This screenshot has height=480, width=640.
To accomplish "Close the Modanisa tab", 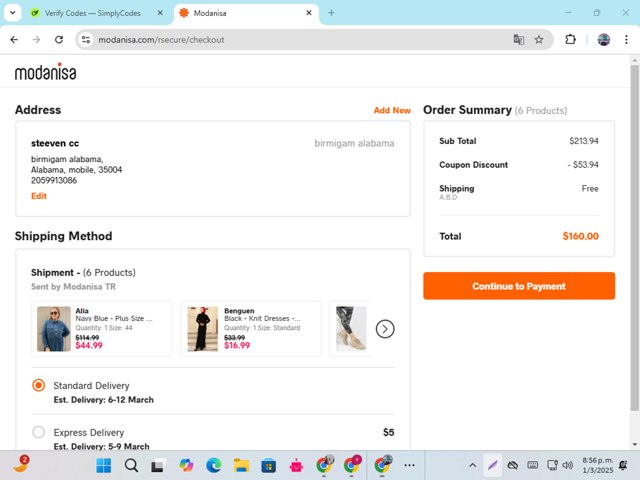I will (309, 13).
